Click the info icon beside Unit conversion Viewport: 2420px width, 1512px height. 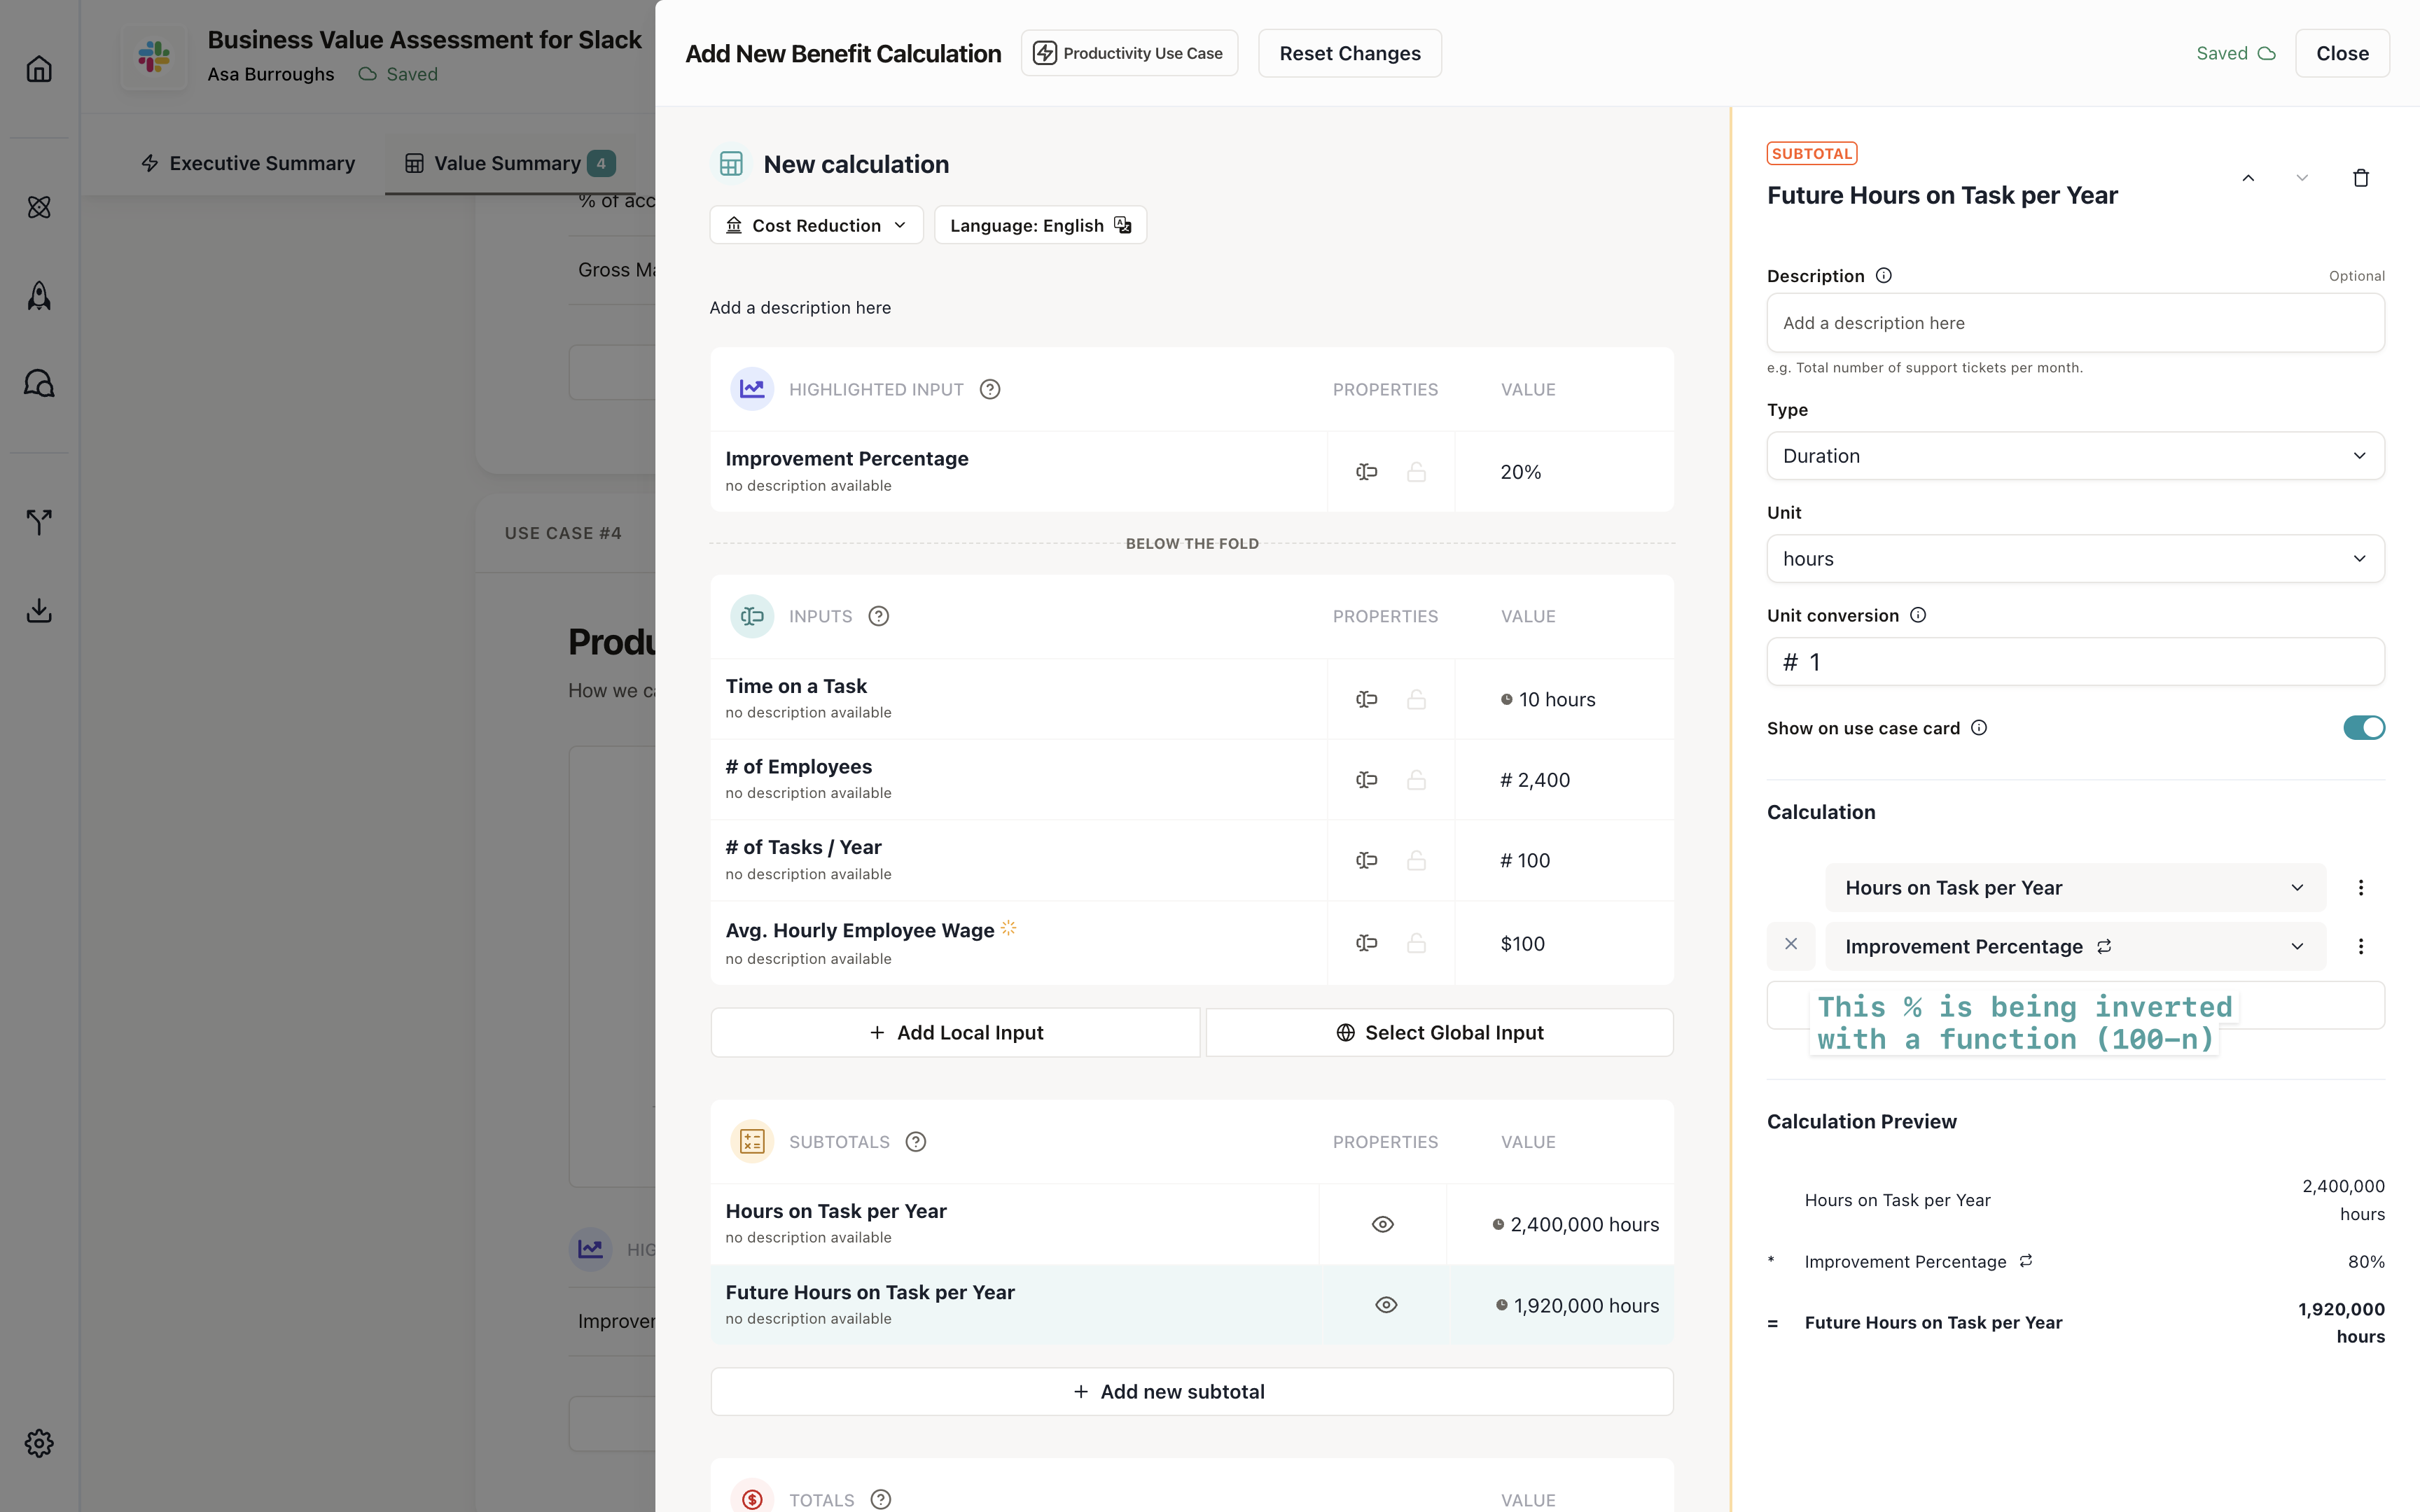[x=1918, y=615]
